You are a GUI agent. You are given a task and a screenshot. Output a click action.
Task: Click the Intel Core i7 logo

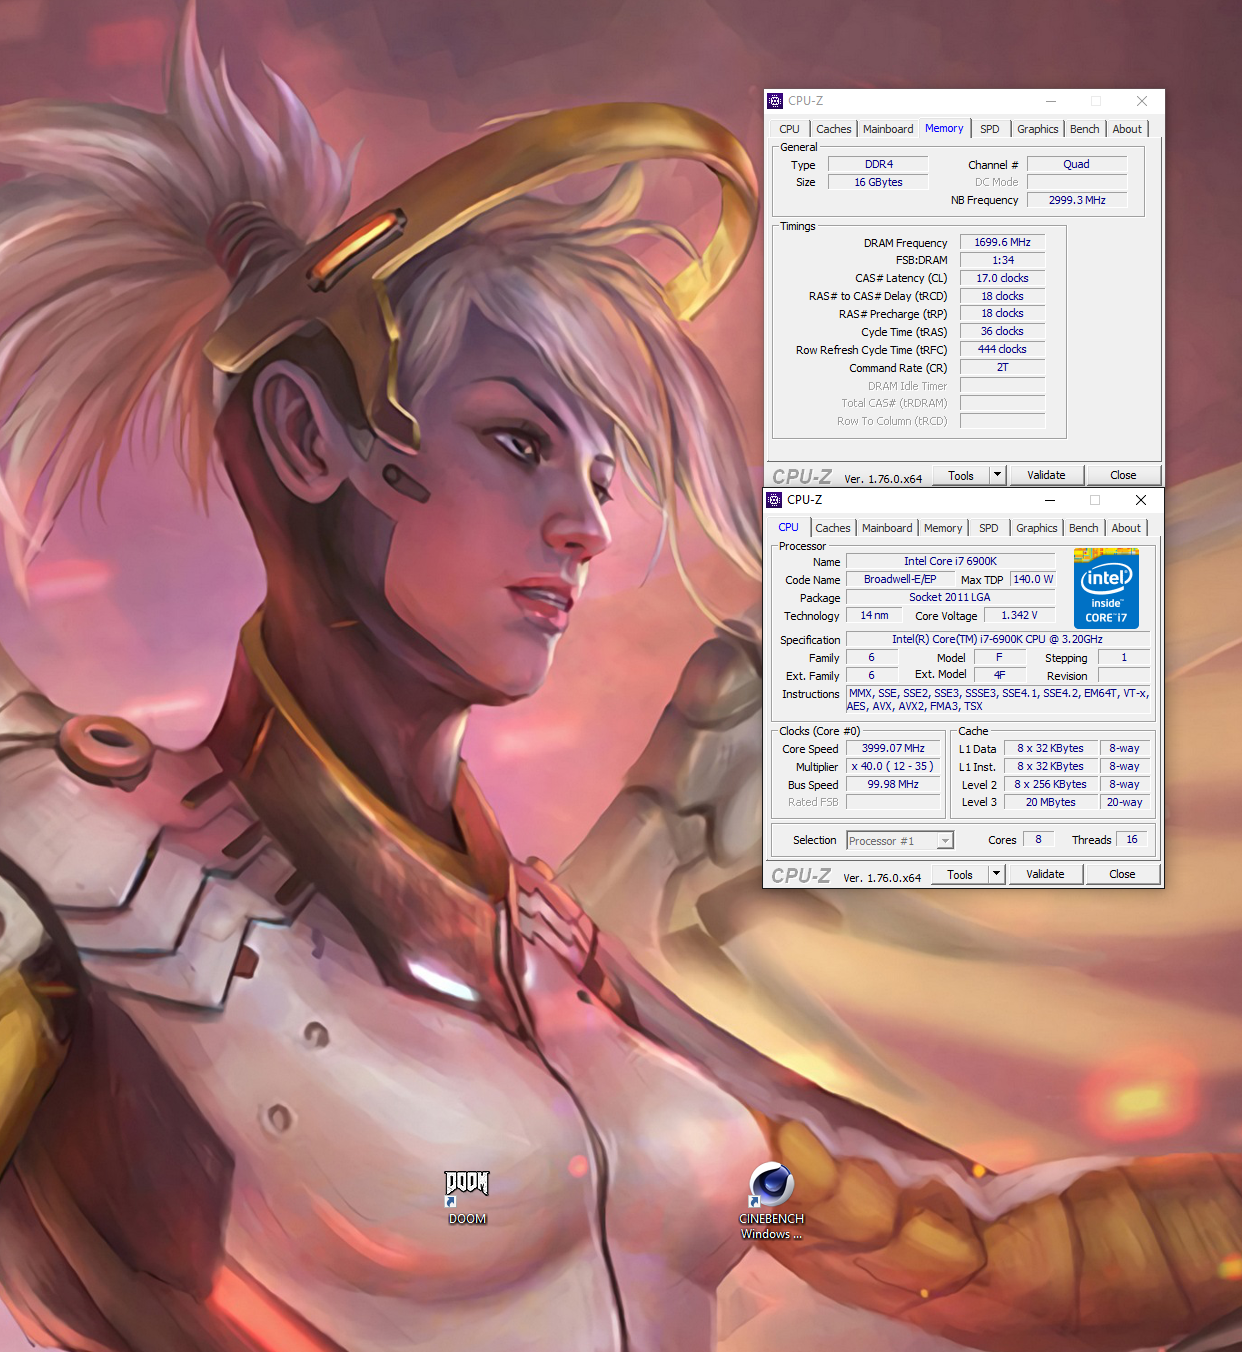[1106, 589]
